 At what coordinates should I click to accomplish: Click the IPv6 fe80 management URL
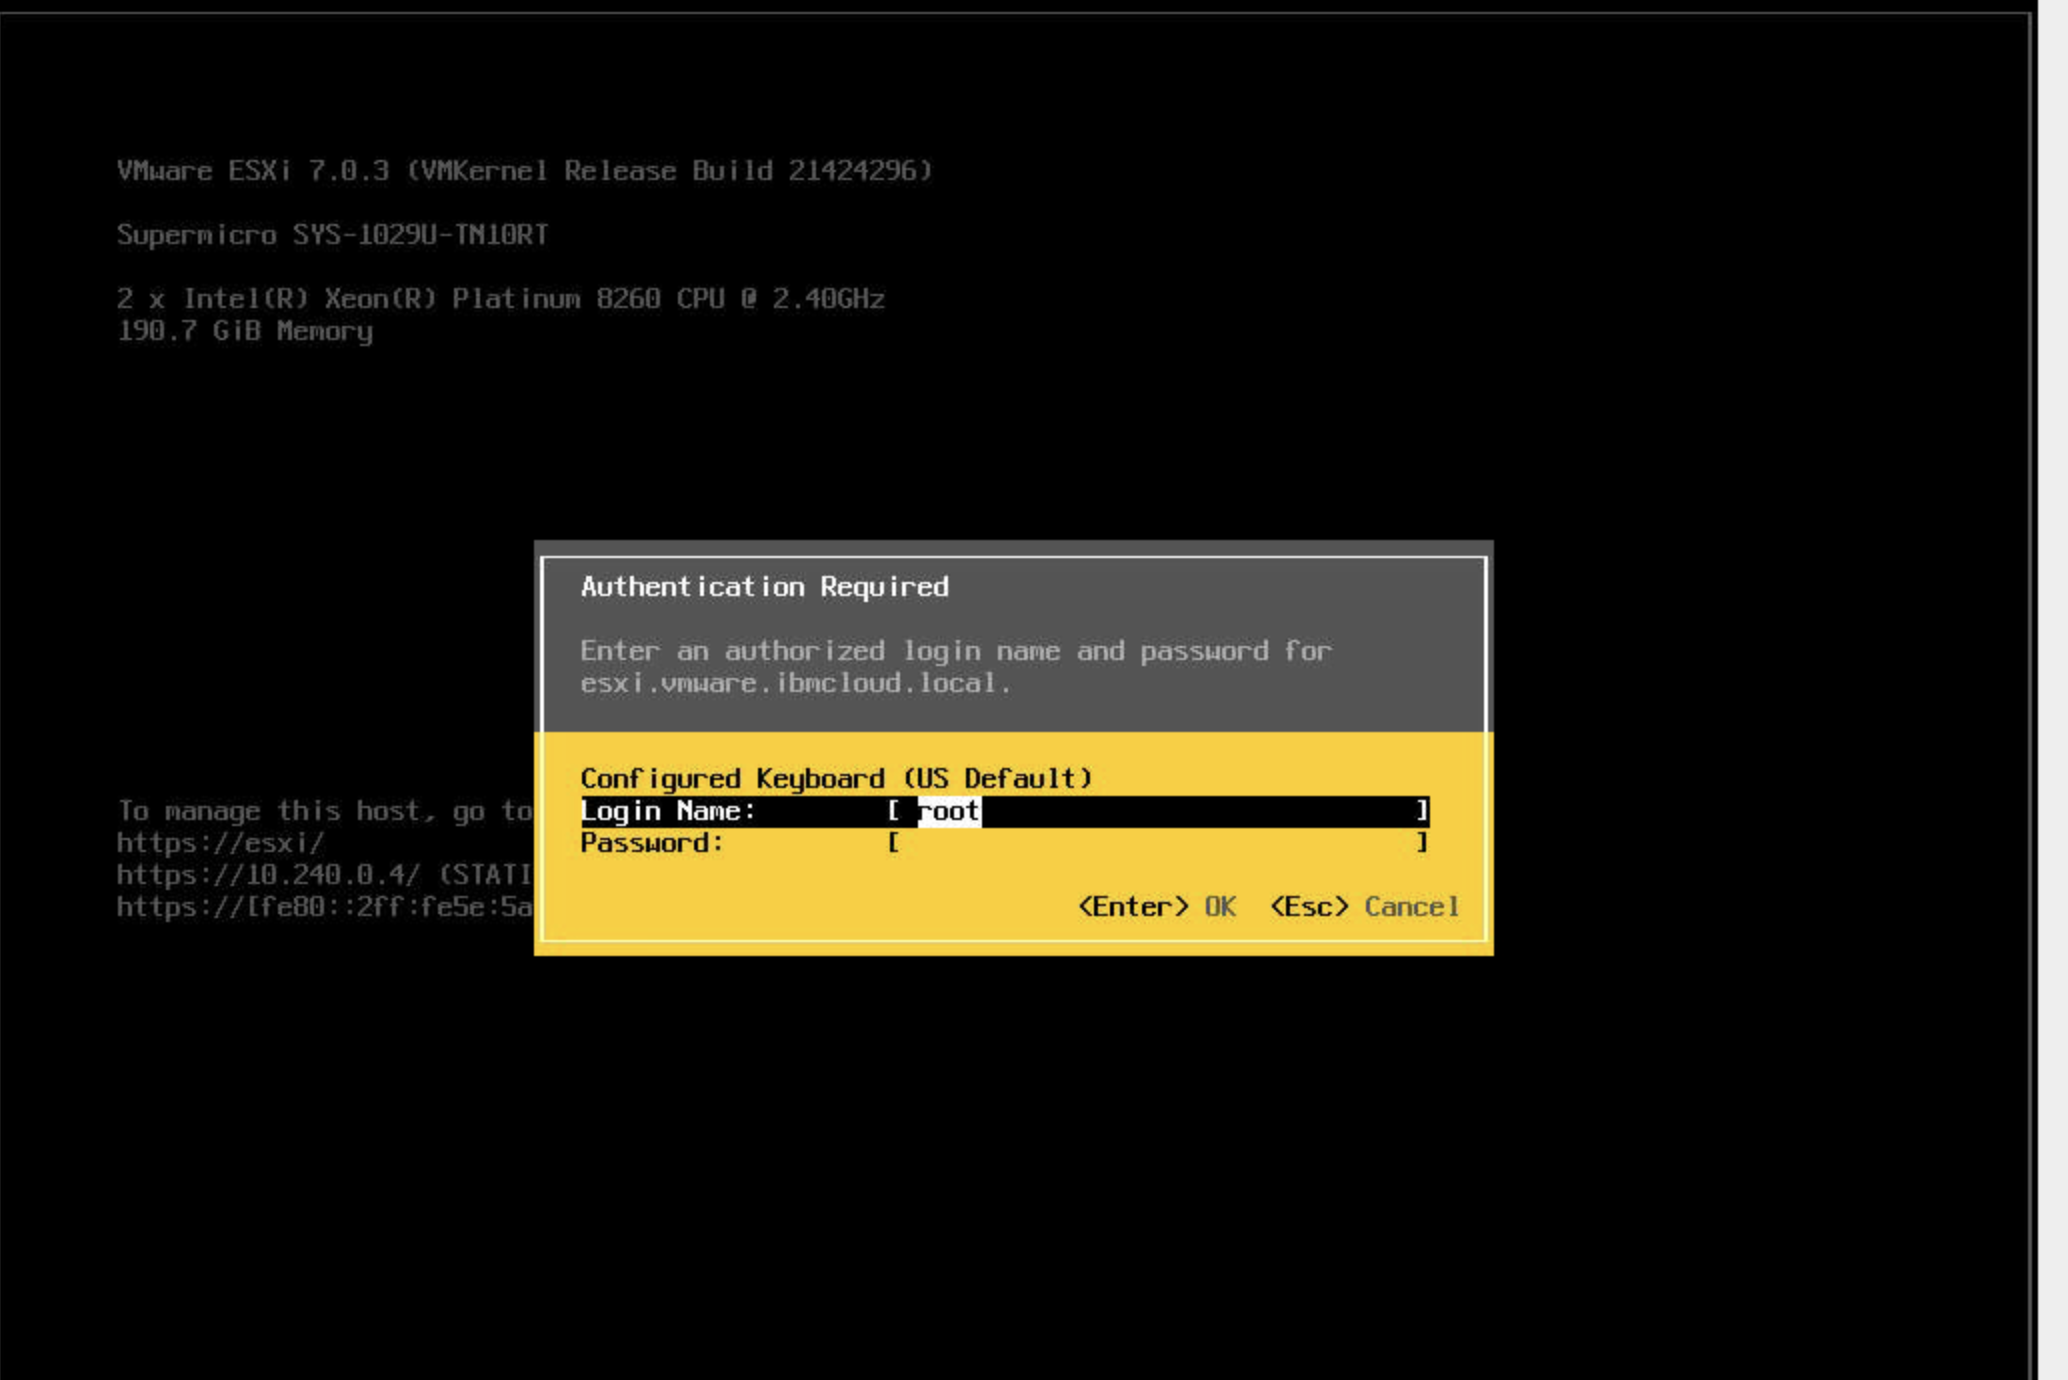pos(324,907)
